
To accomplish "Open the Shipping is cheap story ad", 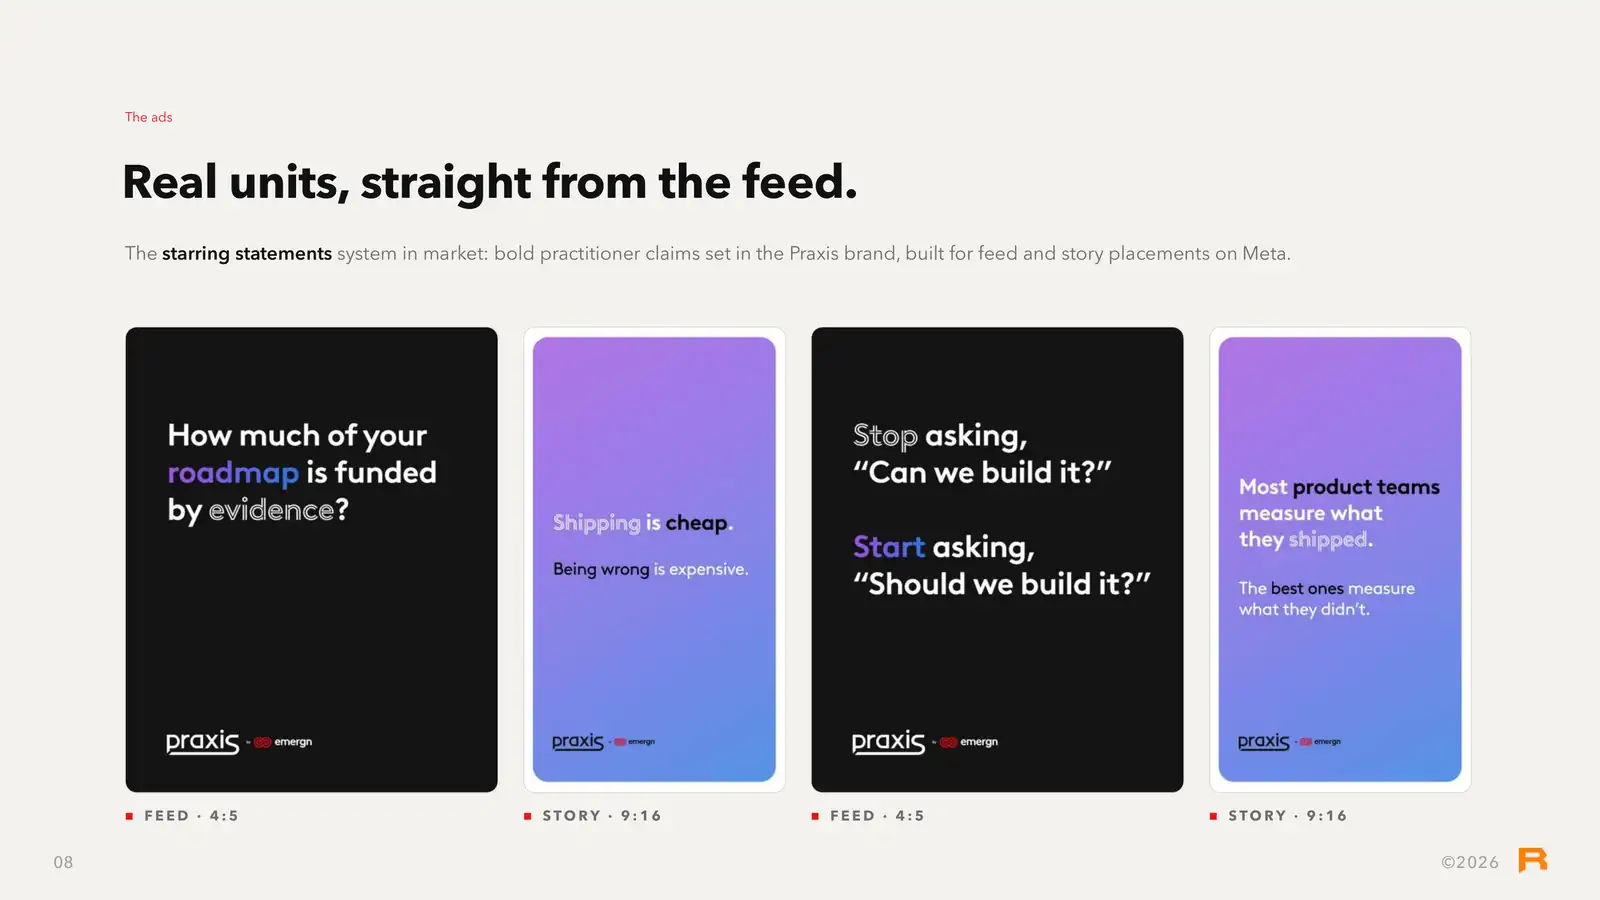I will coord(654,560).
